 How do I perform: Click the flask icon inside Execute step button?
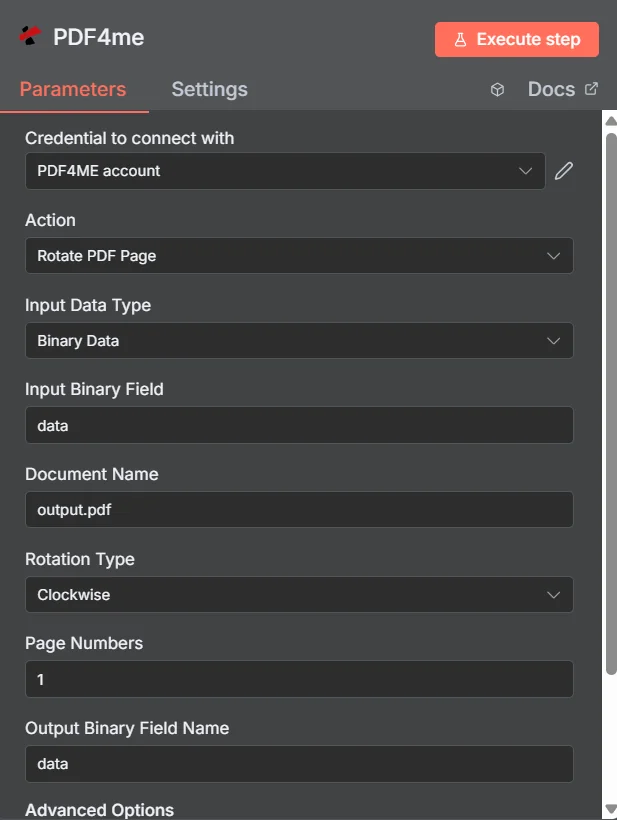461,39
